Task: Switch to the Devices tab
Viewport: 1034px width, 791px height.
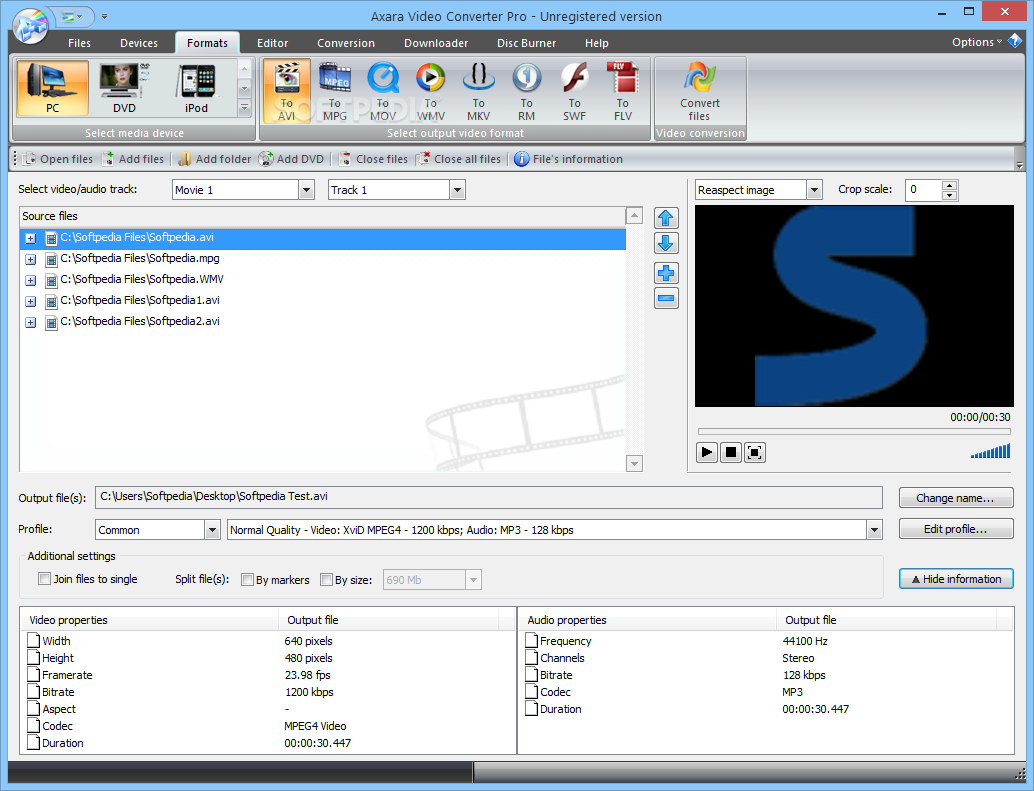Action: click(x=138, y=43)
